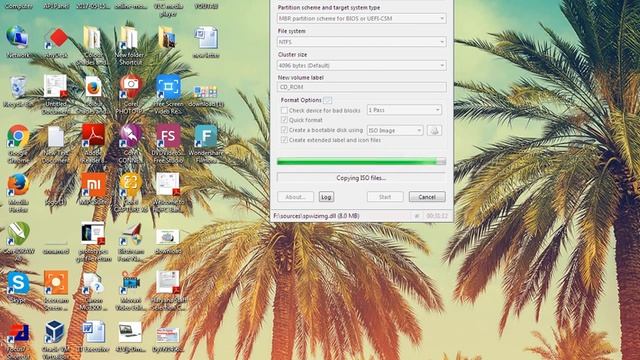The image size is (640, 360).
Task: Open the Recycle Bin icon
Action: point(18,87)
